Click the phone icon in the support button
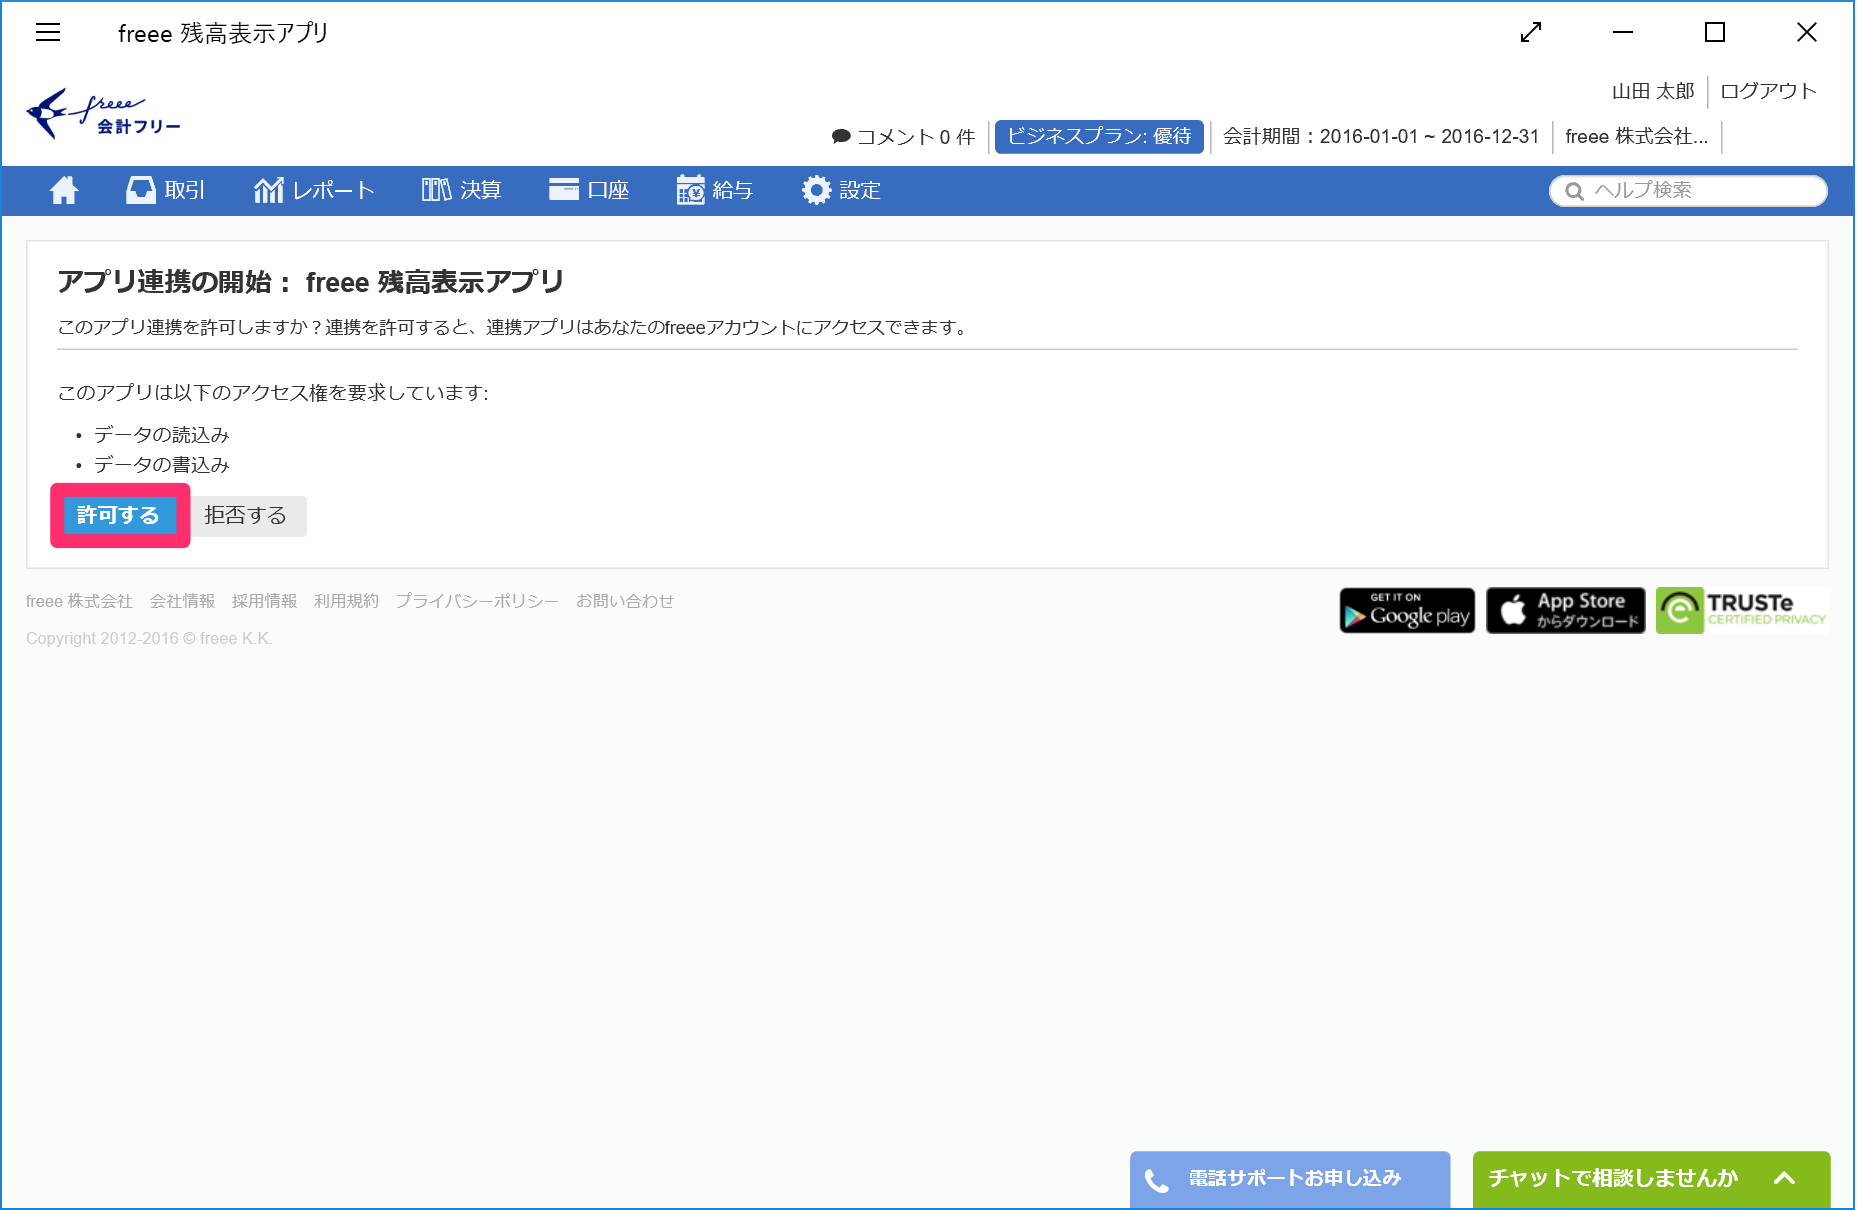 (1157, 1181)
